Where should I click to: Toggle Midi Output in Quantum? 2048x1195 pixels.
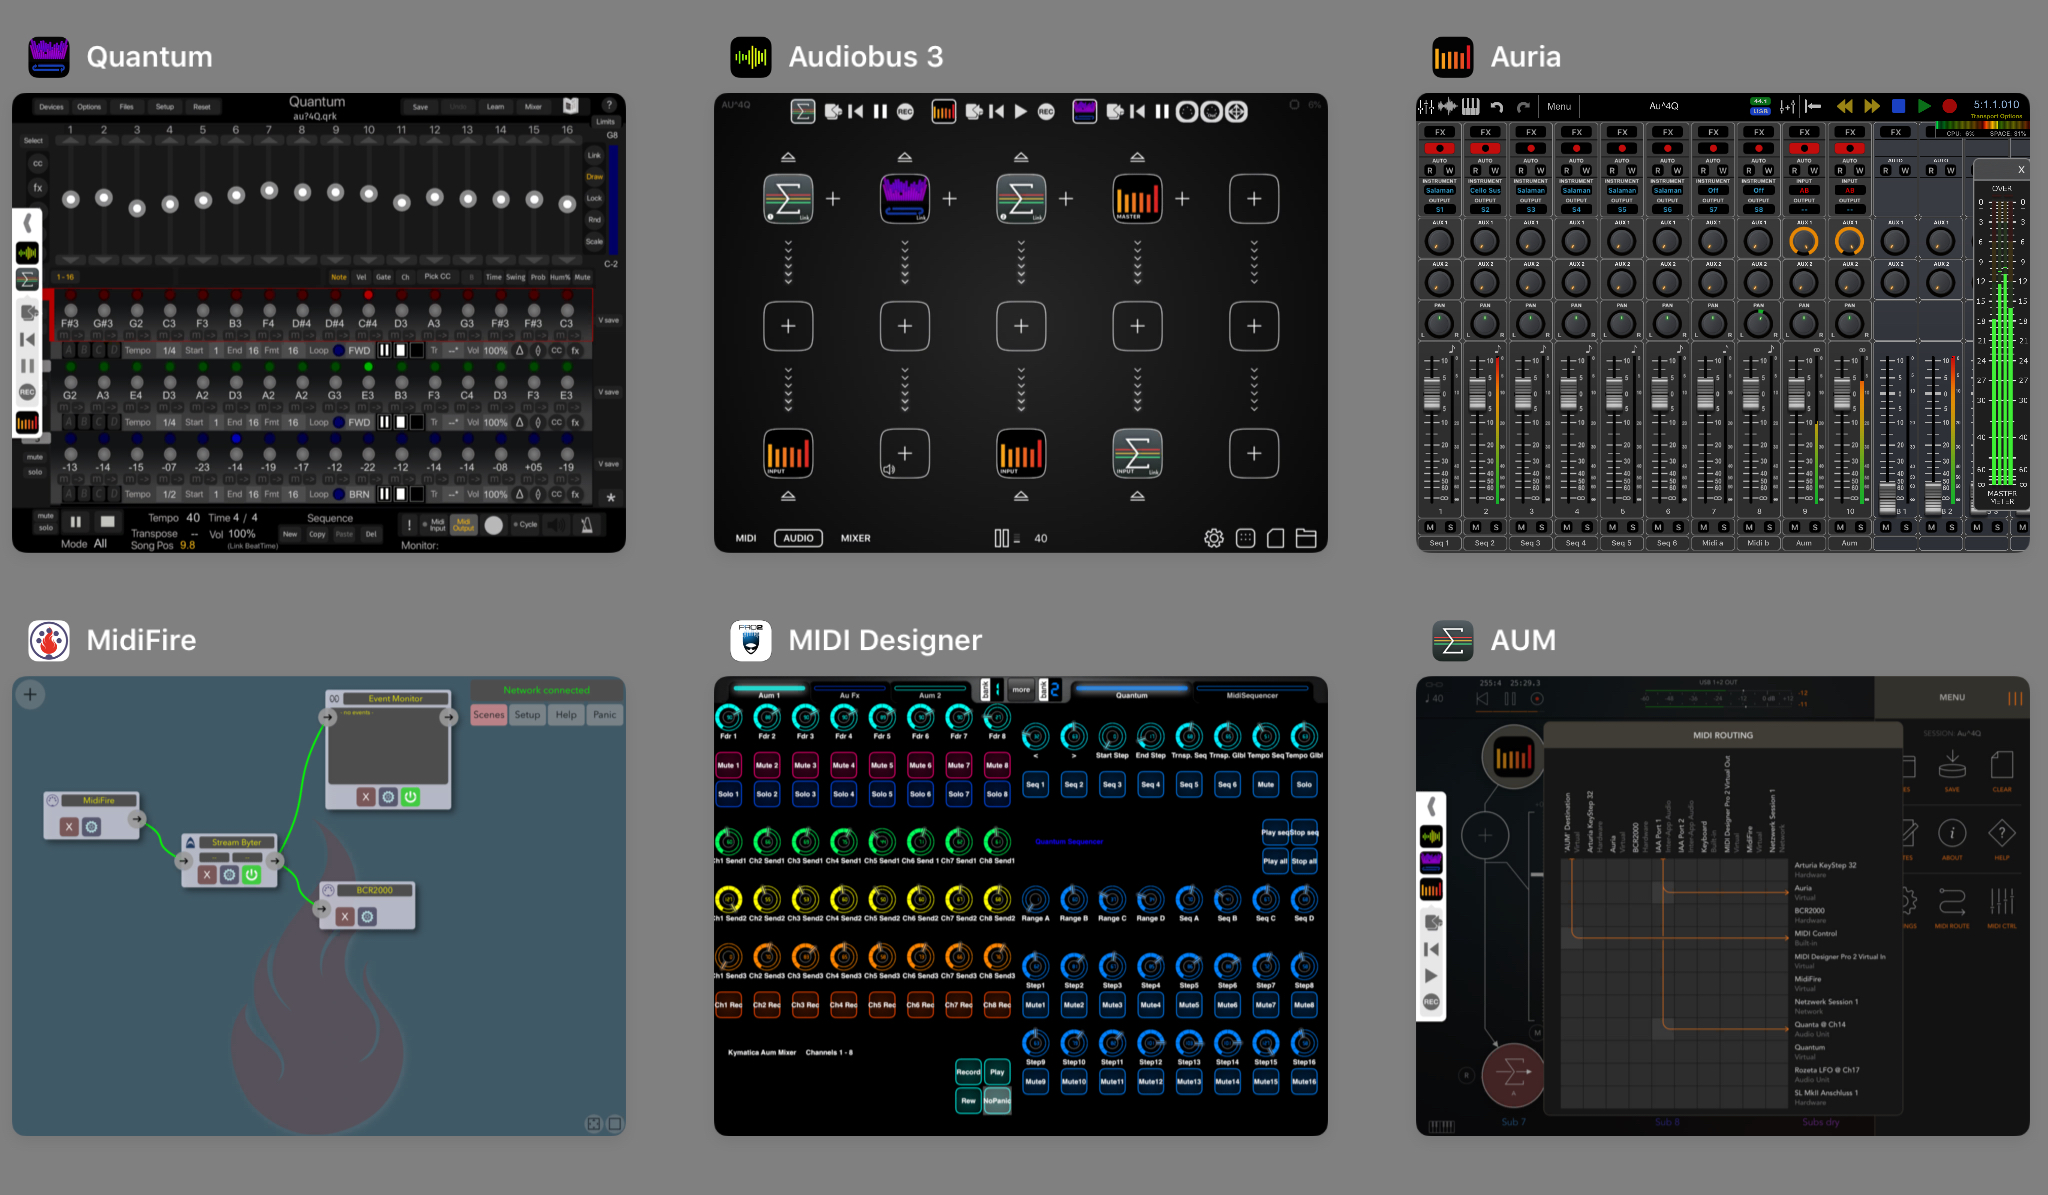click(x=464, y=524)
